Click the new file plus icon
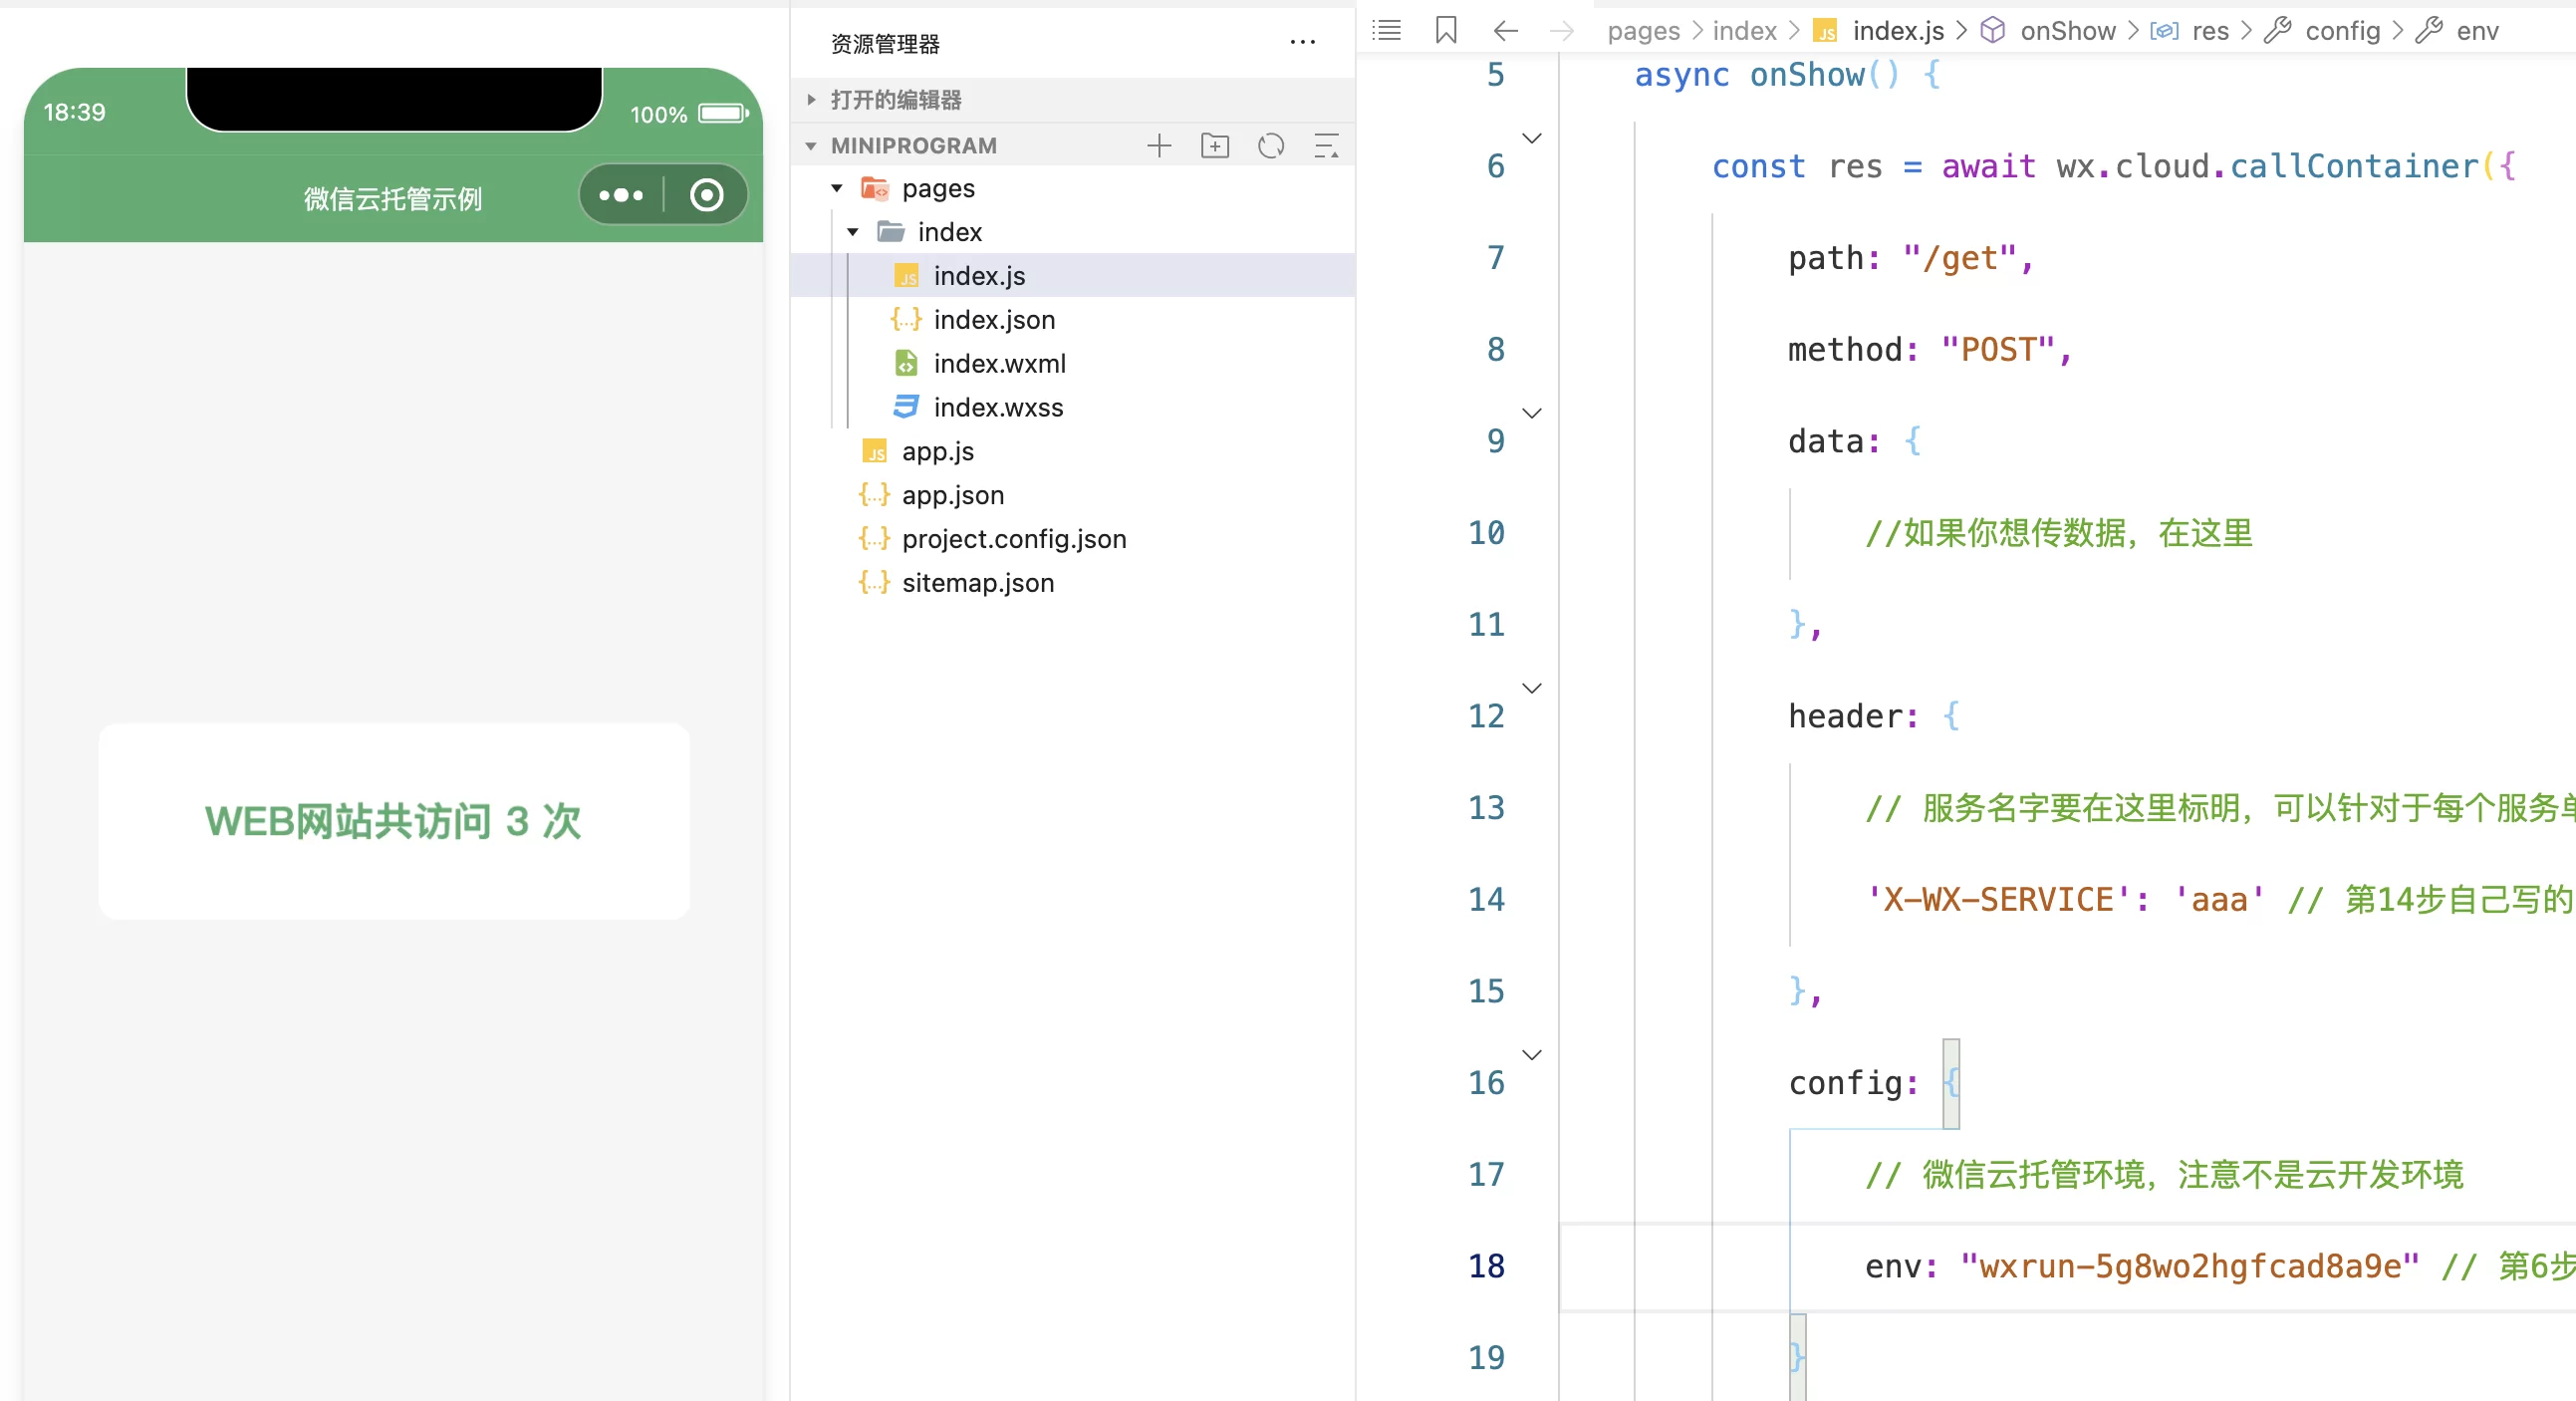 (x=1159, y=146)
